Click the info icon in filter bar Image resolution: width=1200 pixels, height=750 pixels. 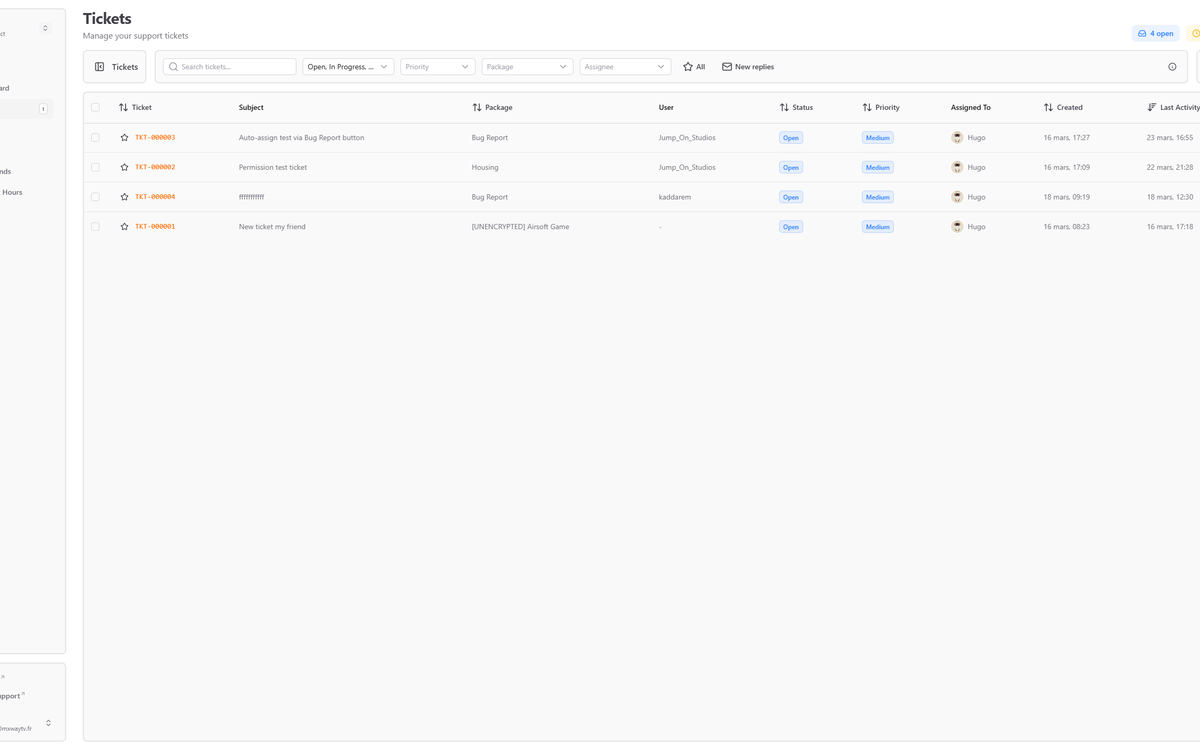pos(1172,67)
